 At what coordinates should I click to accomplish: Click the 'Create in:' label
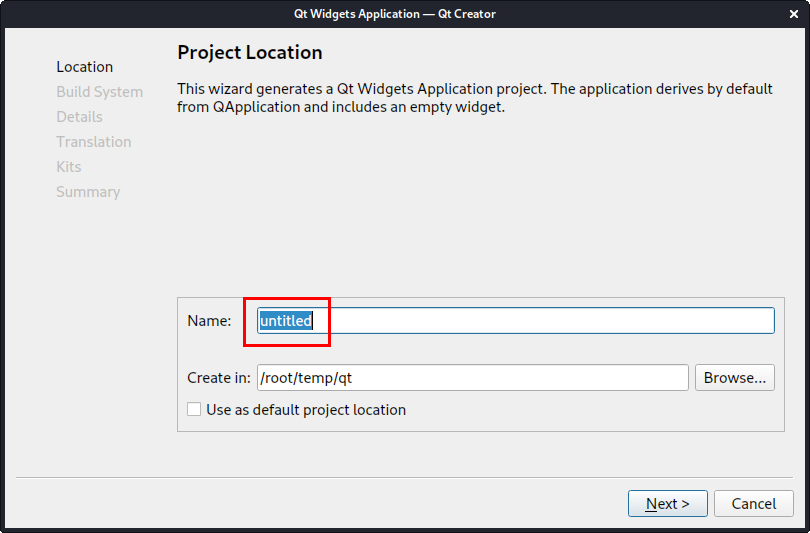(x=218, y=378)
